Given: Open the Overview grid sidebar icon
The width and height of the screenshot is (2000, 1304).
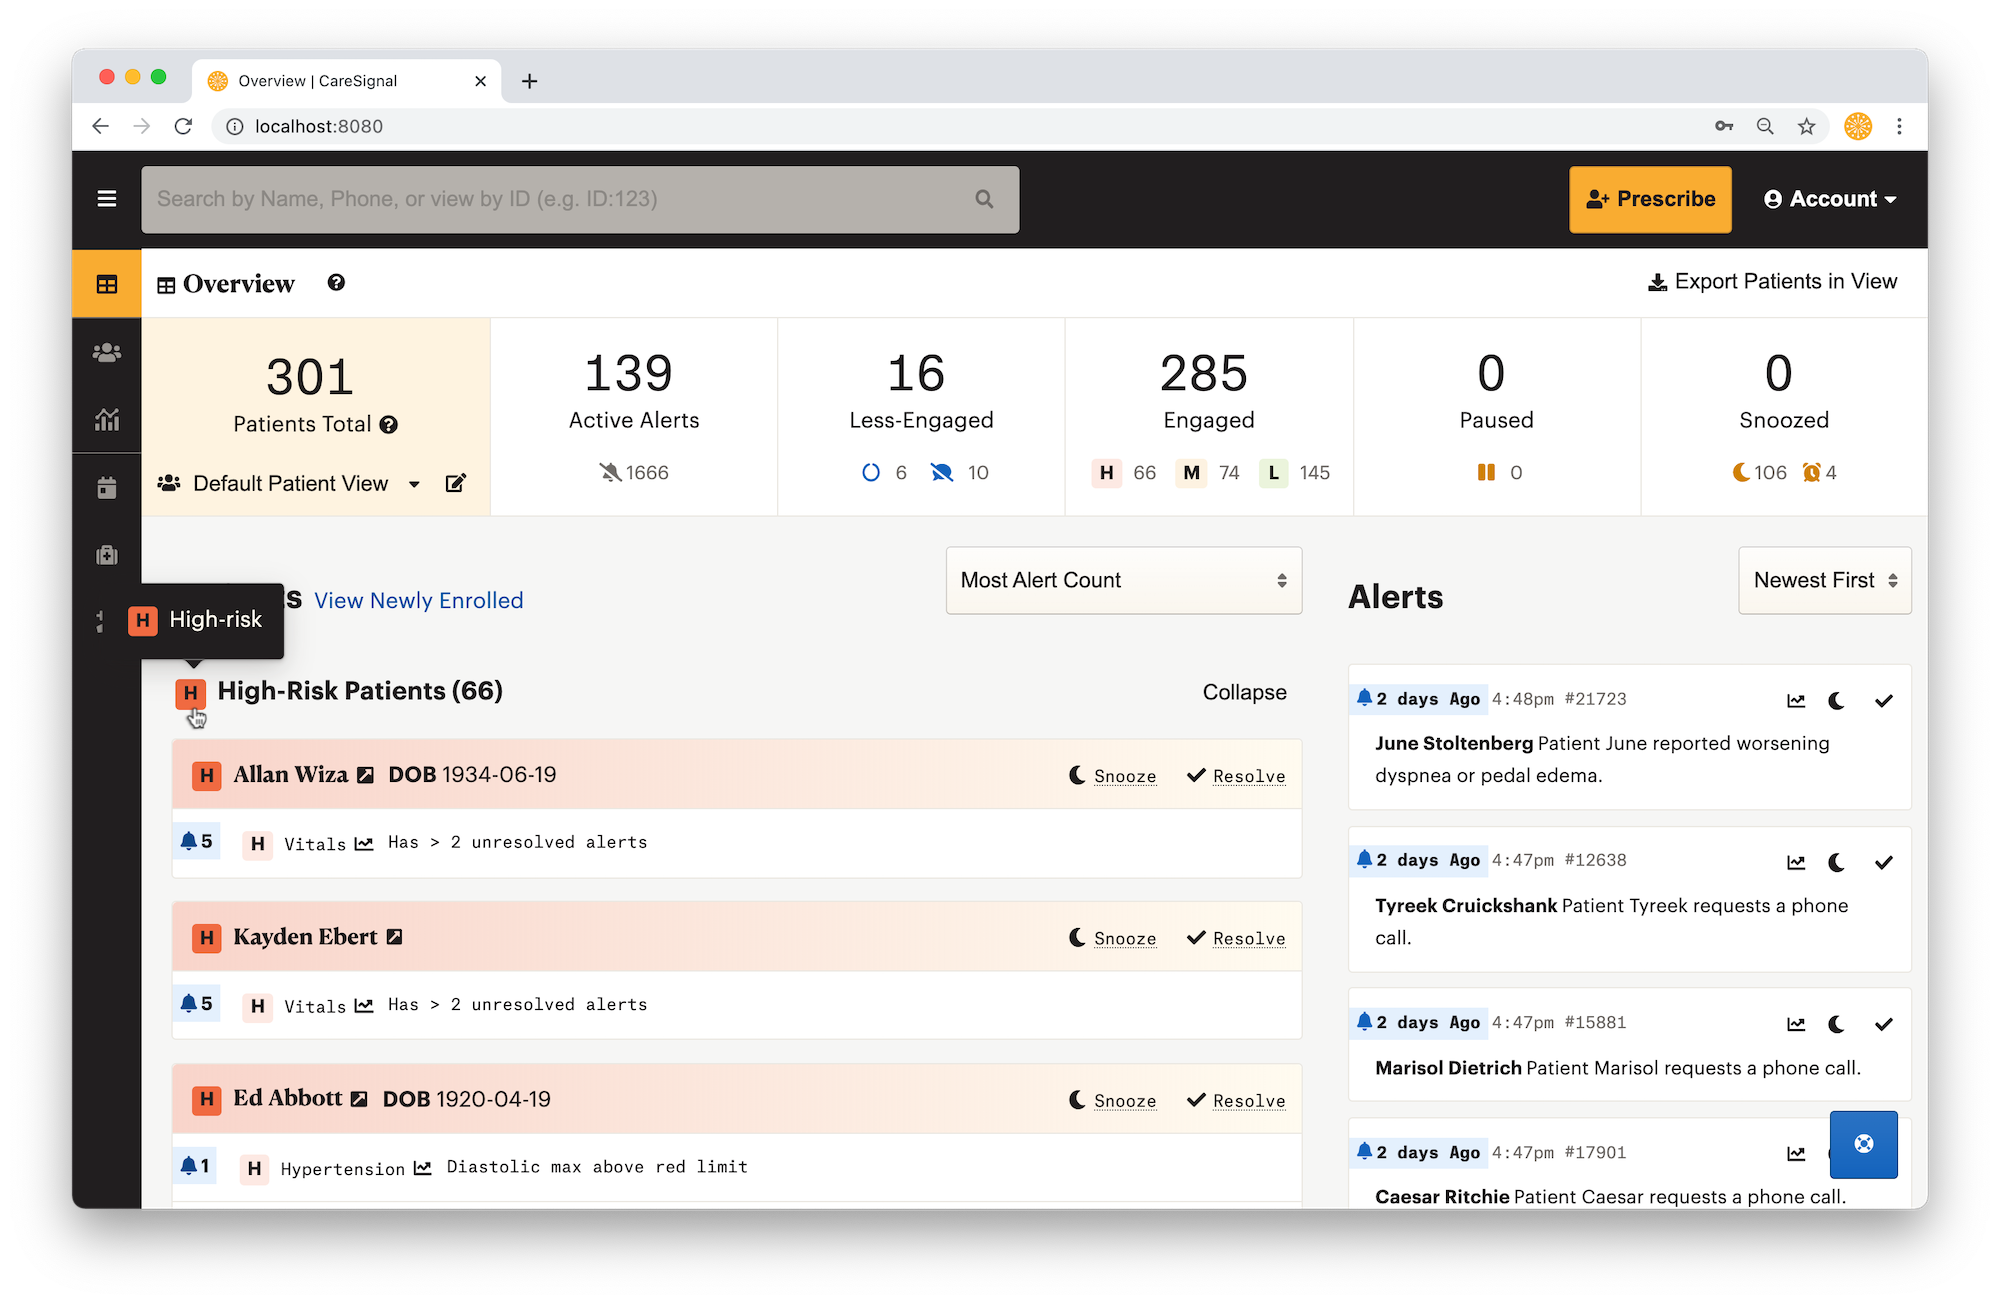Looking at the screenshot, I should click(x=107, y=284).
